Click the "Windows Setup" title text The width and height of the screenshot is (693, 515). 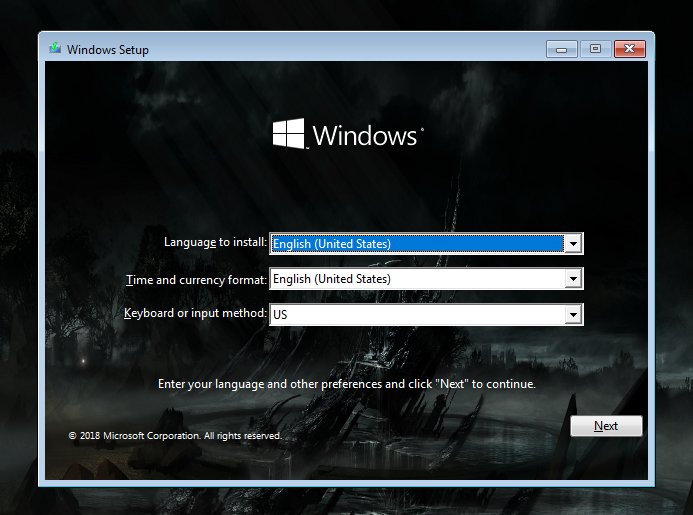pyautogui.click(x=108, y=50)
